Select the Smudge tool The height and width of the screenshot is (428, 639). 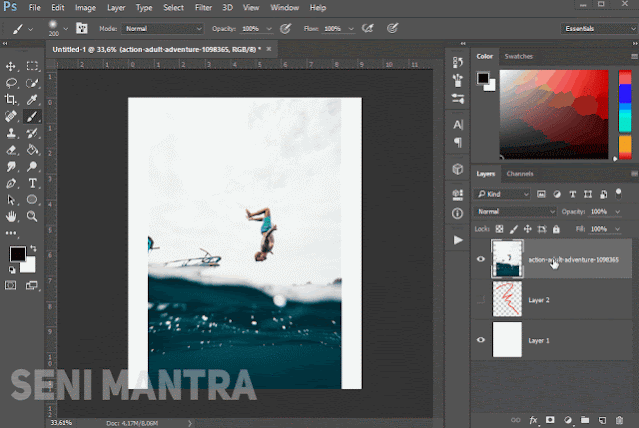coord(11,166)
